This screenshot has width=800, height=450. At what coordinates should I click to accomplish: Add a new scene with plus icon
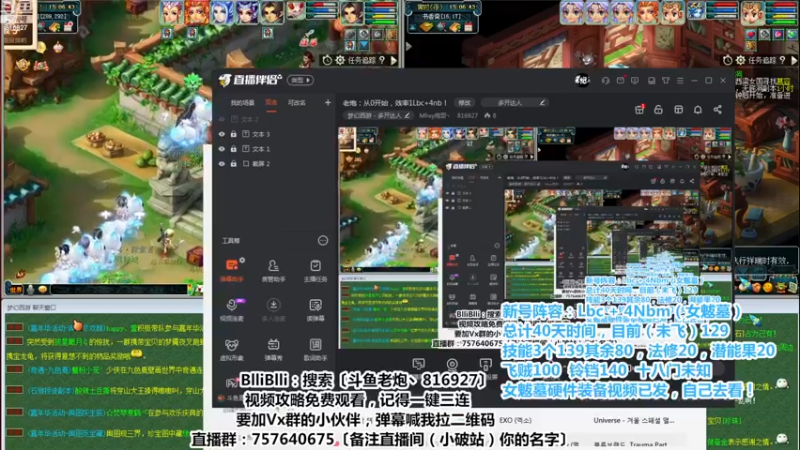[x=328, y=103]
